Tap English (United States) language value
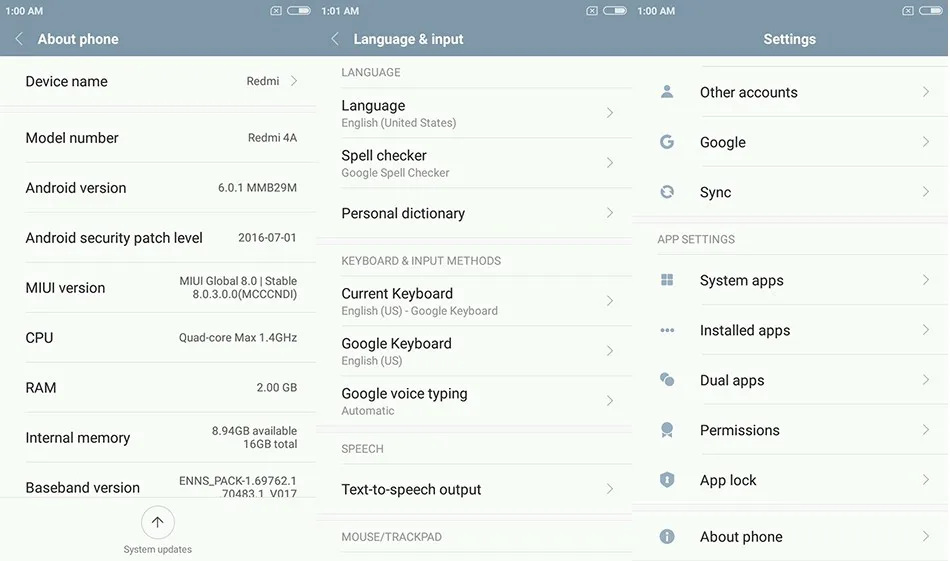The height and width of the screenshot is (561, 950). coord(399,123)
